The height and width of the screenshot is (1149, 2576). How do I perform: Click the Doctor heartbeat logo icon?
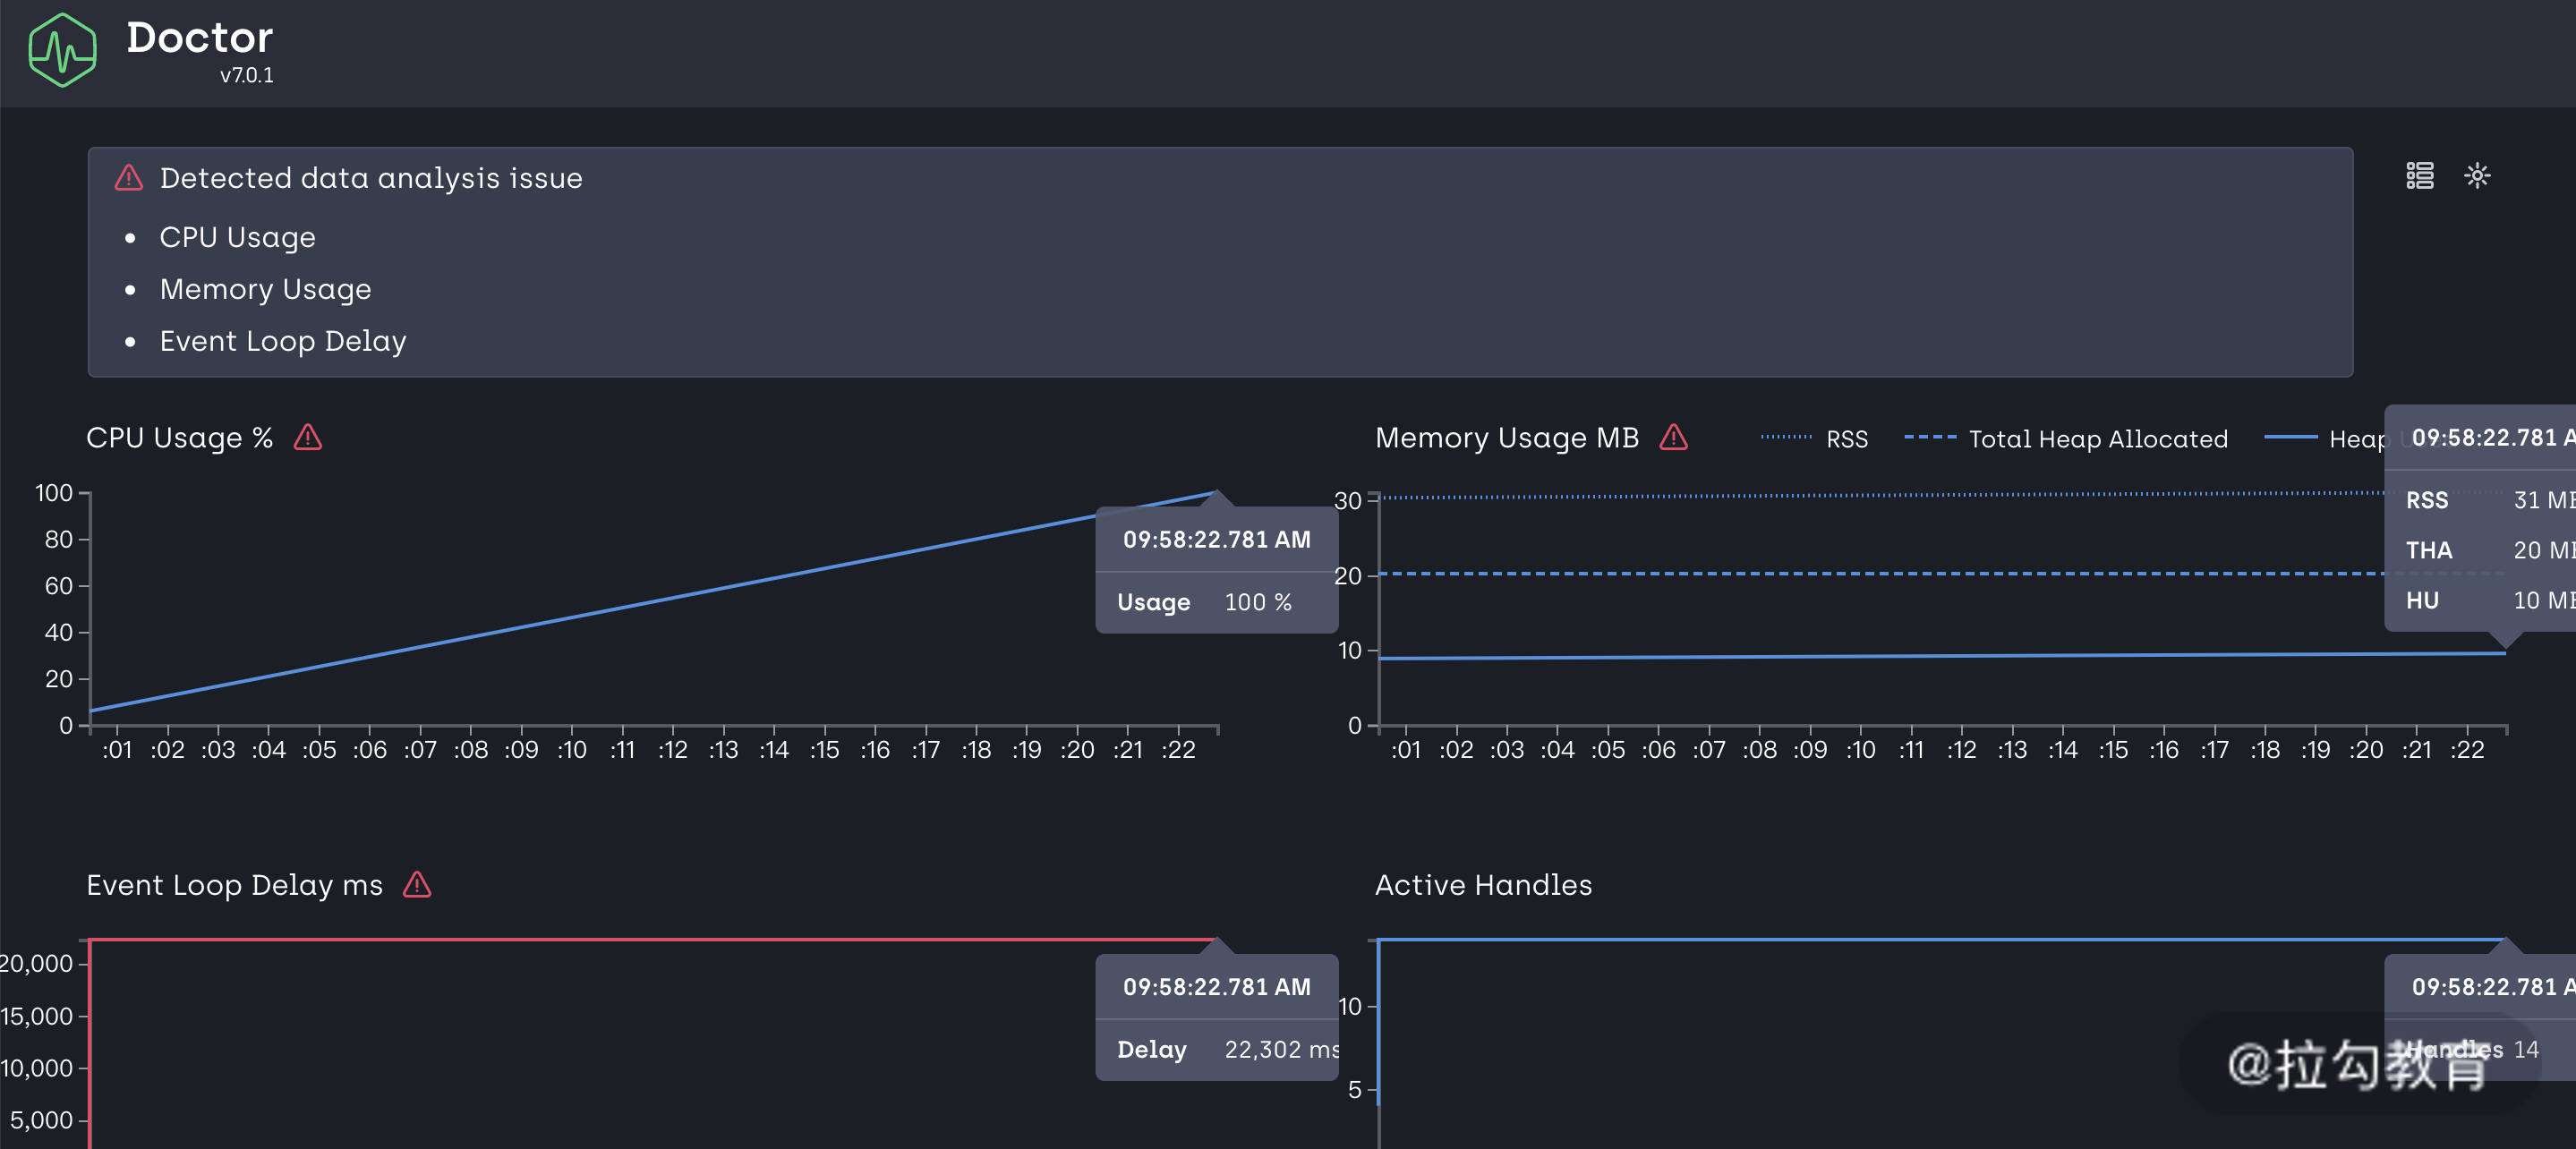pyautogui.click(x=62, y=50)
